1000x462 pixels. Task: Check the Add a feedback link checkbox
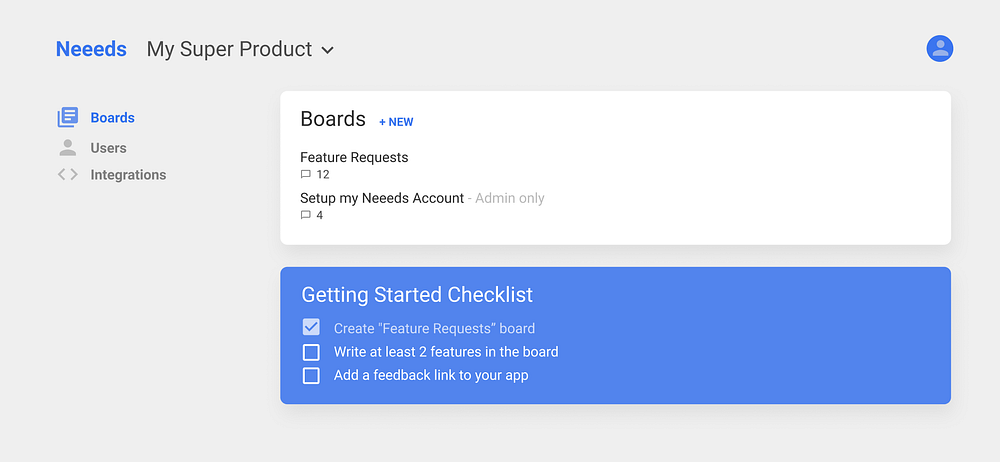coord(311,376)
